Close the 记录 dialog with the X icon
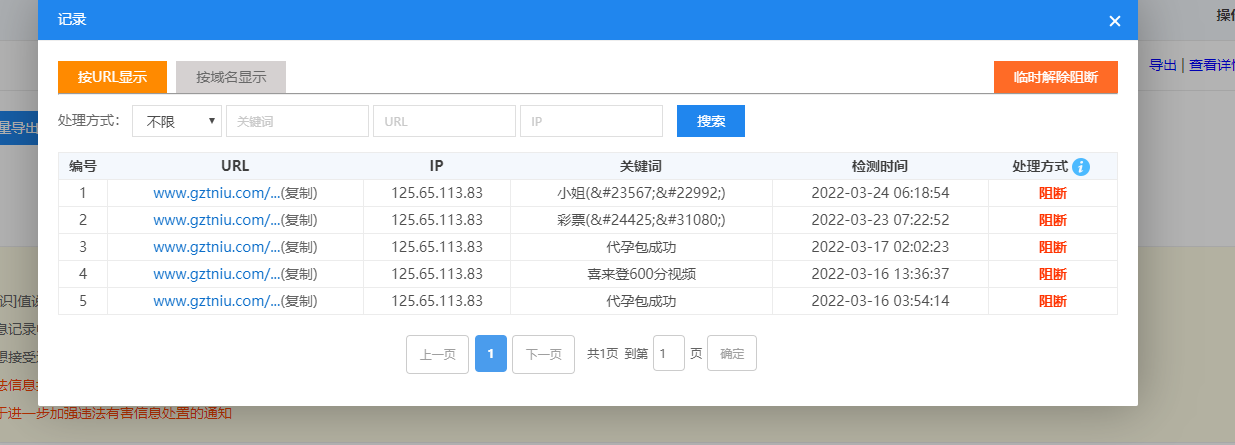The image size is (1235, 445). coord(1115,21)
